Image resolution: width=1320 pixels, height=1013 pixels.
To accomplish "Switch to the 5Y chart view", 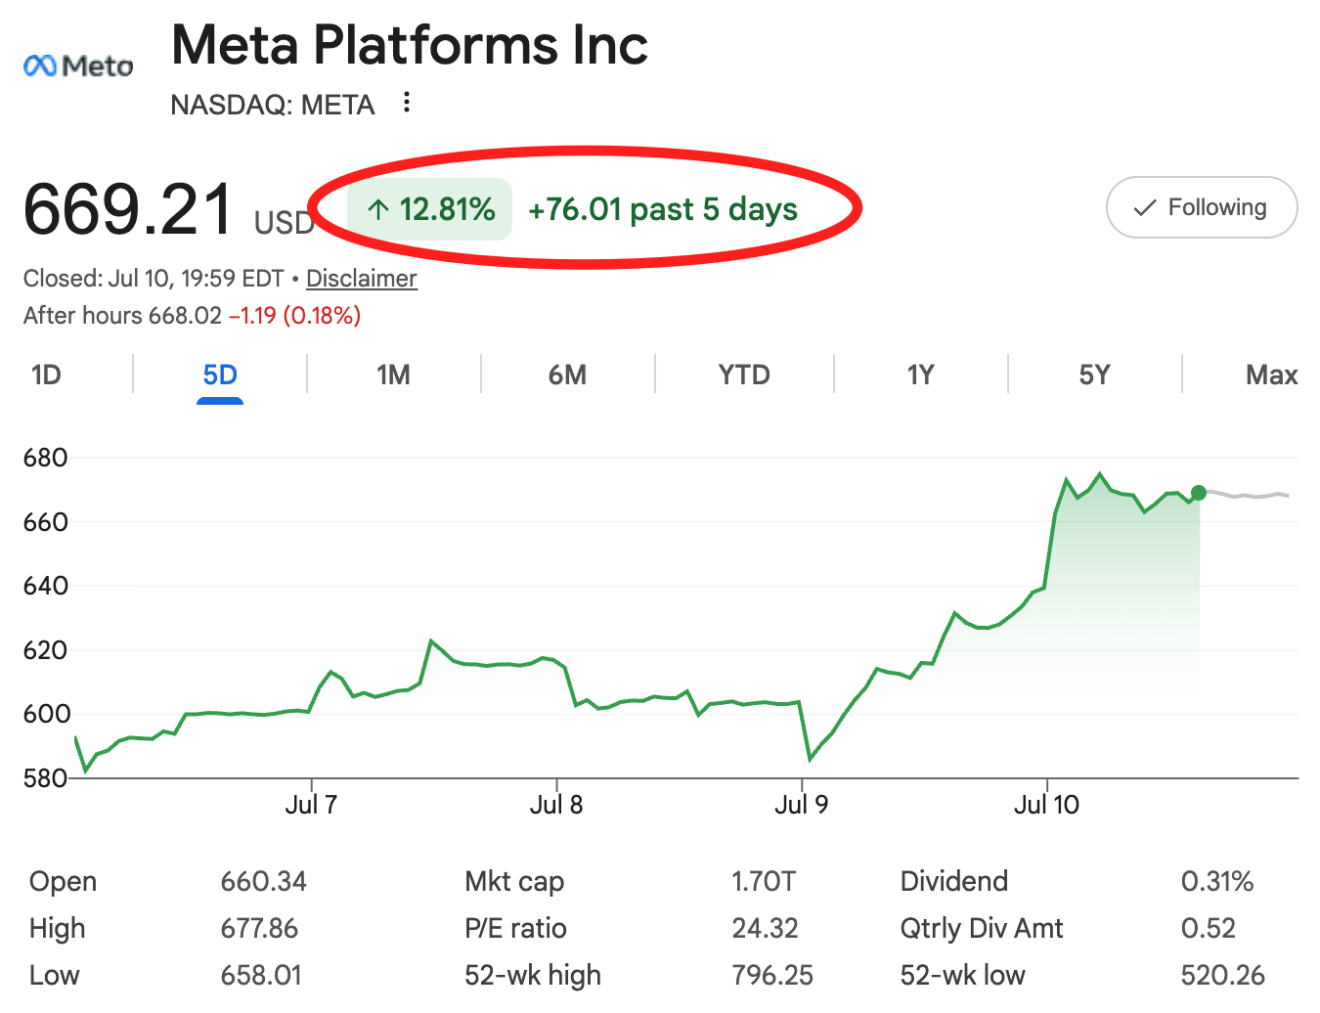I will (1094, 375).
